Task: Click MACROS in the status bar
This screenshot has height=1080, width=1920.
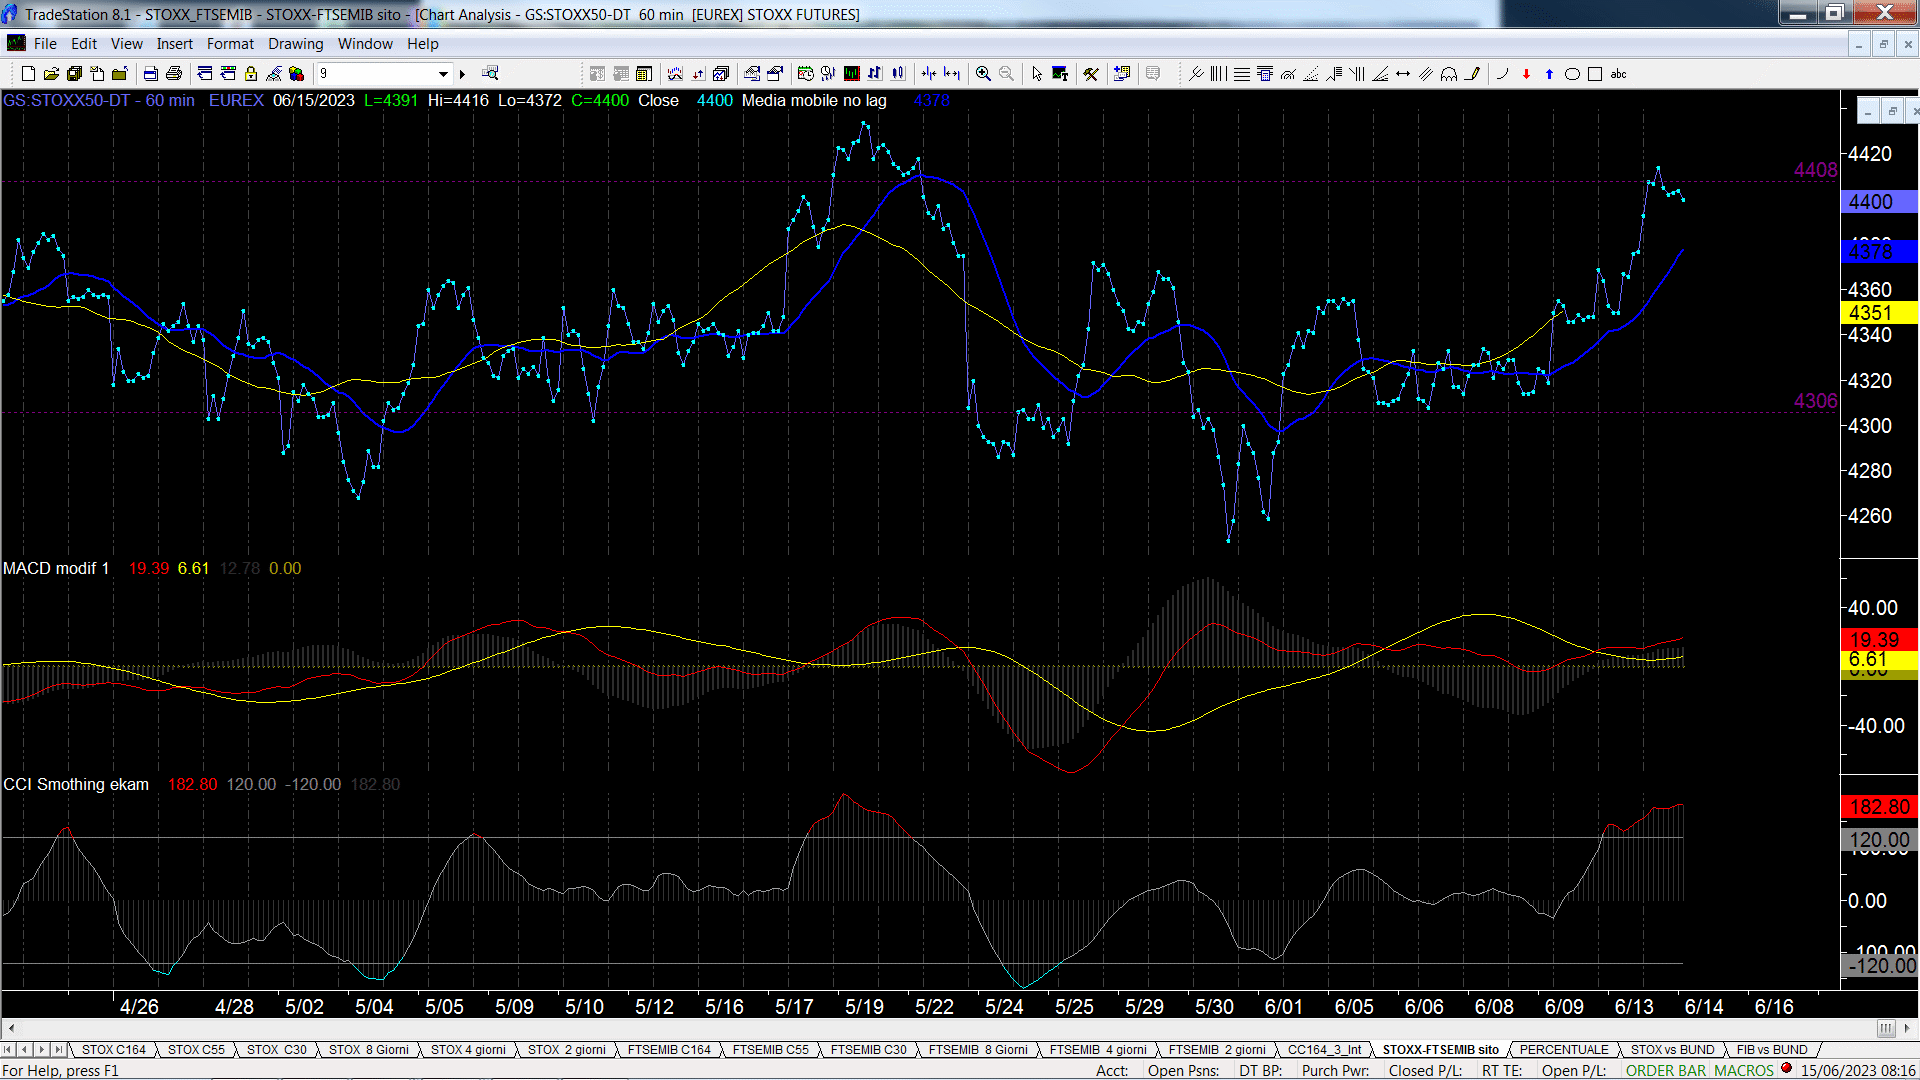Action: click(1744, 1071)
